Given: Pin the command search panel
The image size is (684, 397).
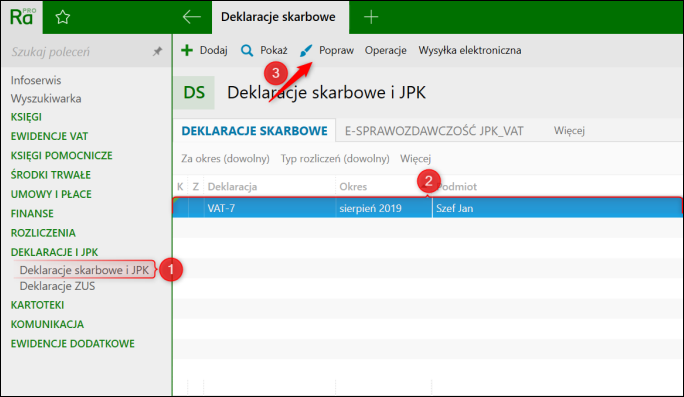Looking at the screenshot, I should tap(157, 51).
